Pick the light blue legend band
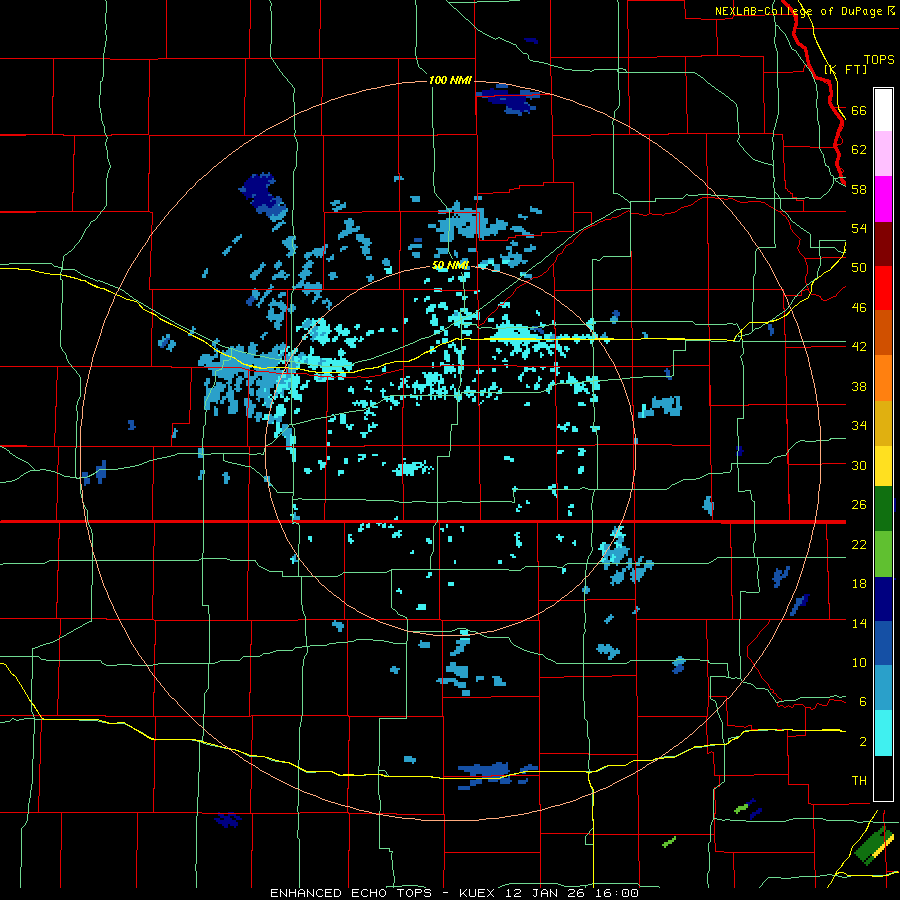This screenshot has height=900, width=900. click(883, 688)
